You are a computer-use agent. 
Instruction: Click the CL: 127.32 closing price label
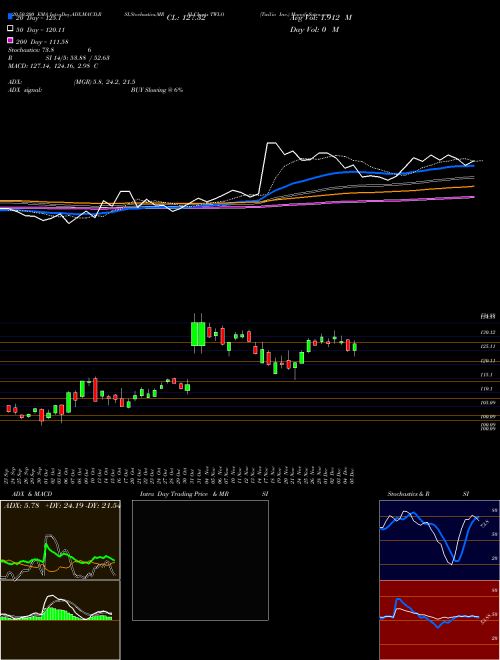(186, 18)
